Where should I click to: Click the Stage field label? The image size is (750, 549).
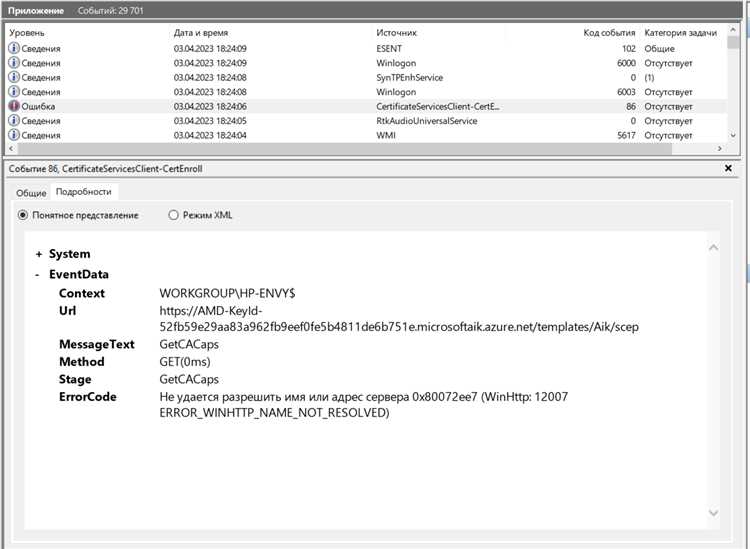pos(75,379)
